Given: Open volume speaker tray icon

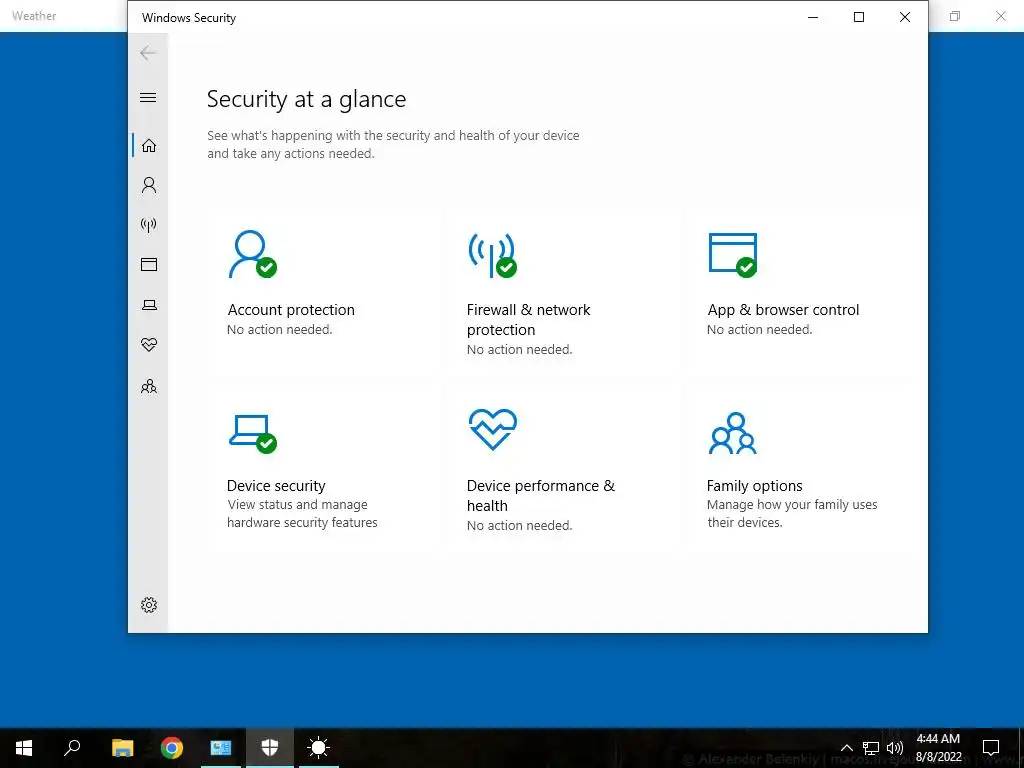Looking at the screenshot, I should [895, 748].
